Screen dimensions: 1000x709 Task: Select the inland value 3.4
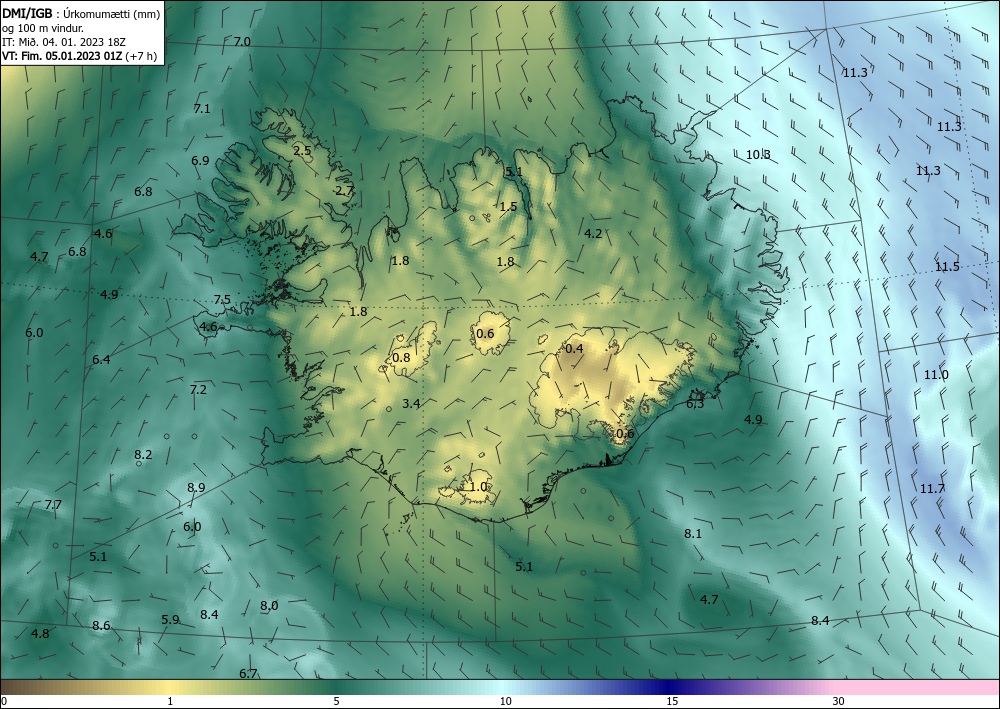[x=411, y=404]
